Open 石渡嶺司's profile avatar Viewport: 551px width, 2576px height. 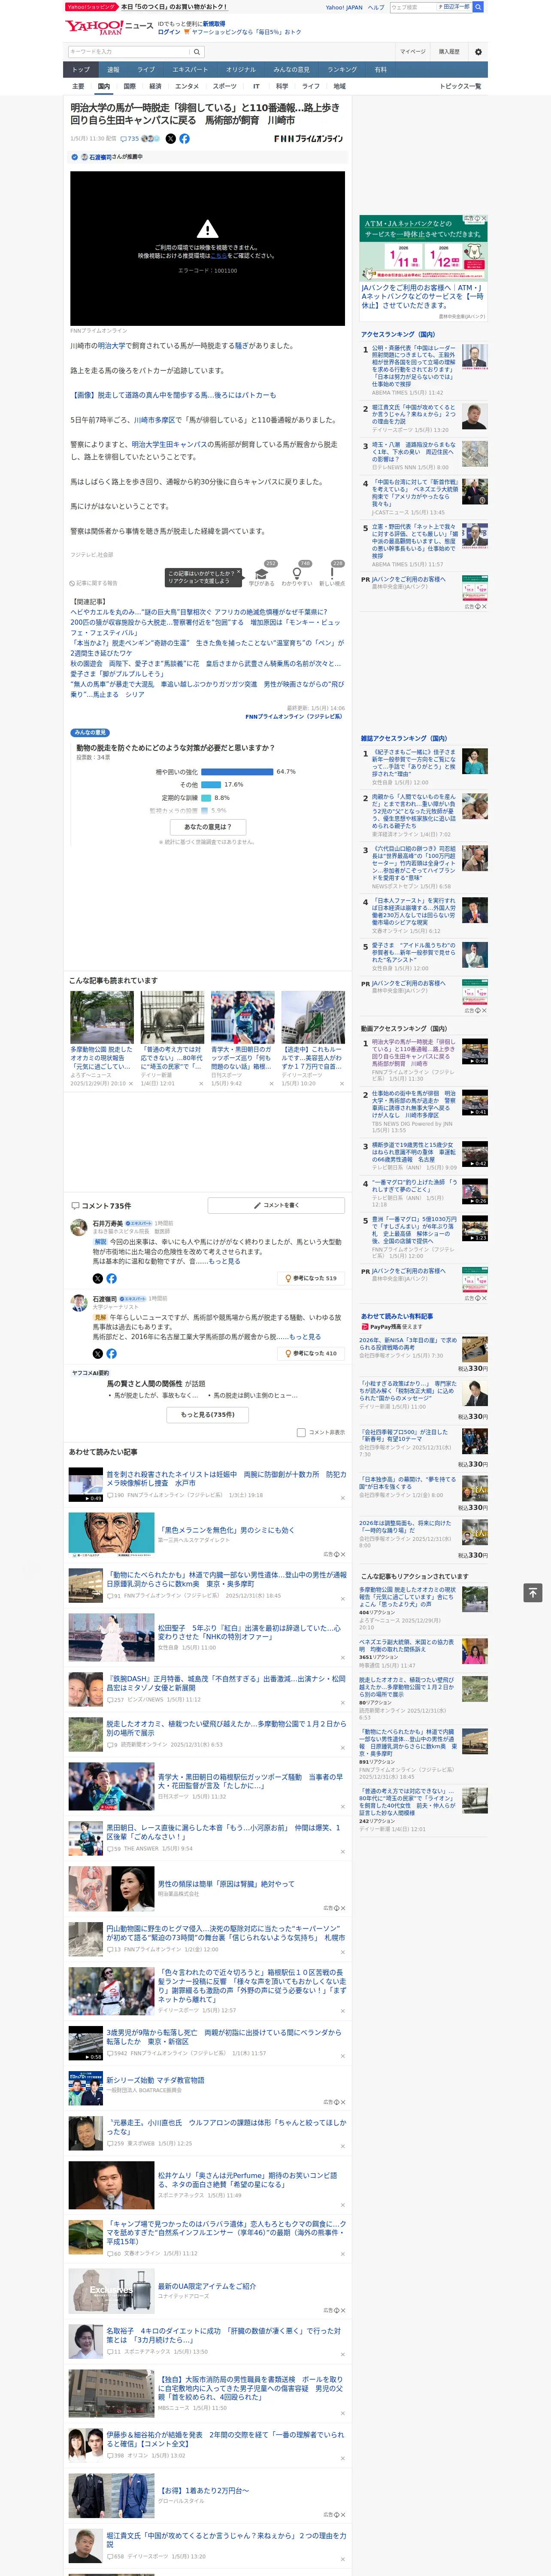pos(78,1302)
